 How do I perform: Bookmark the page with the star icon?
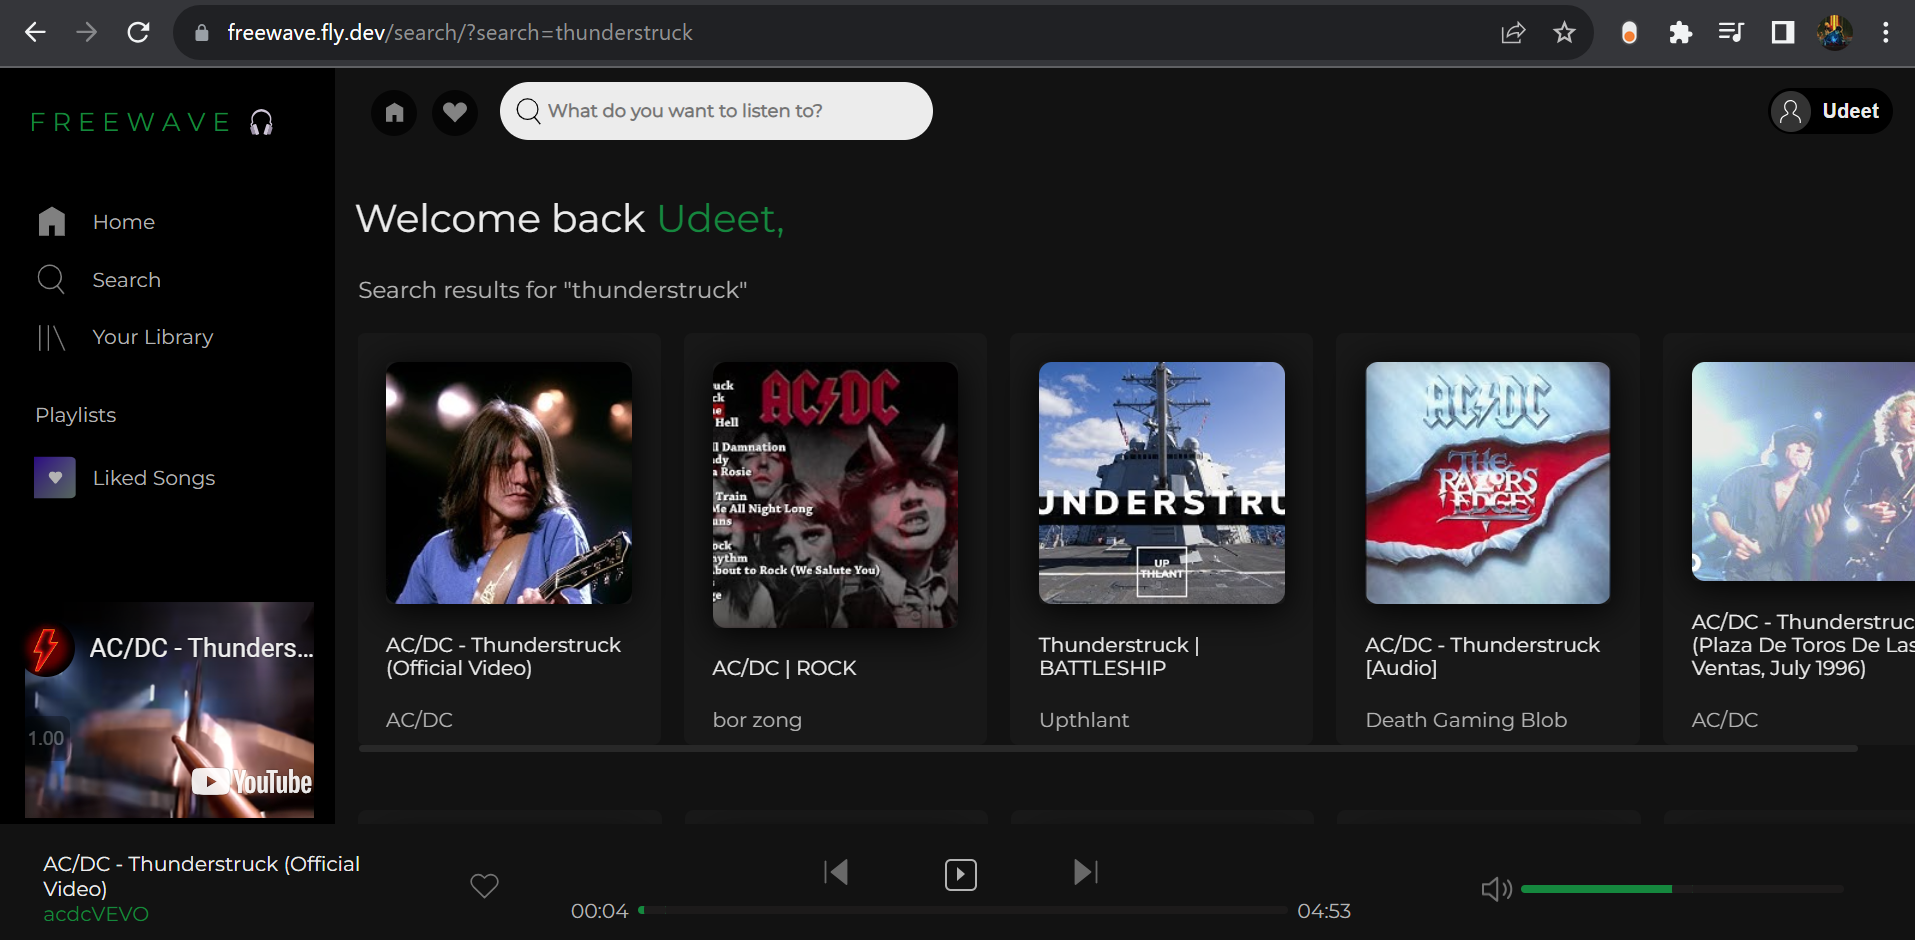(x=1565, y=33)
